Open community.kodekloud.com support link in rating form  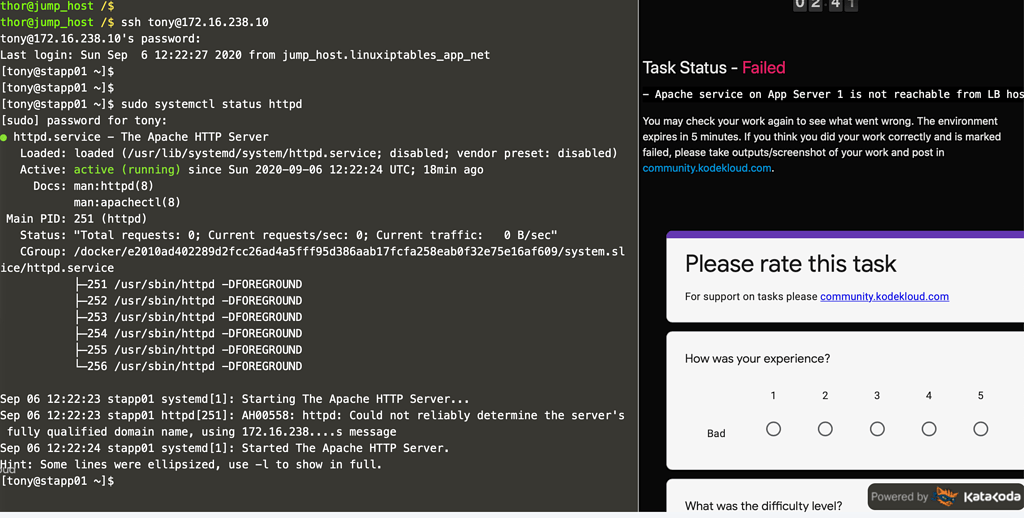point(884,297)
